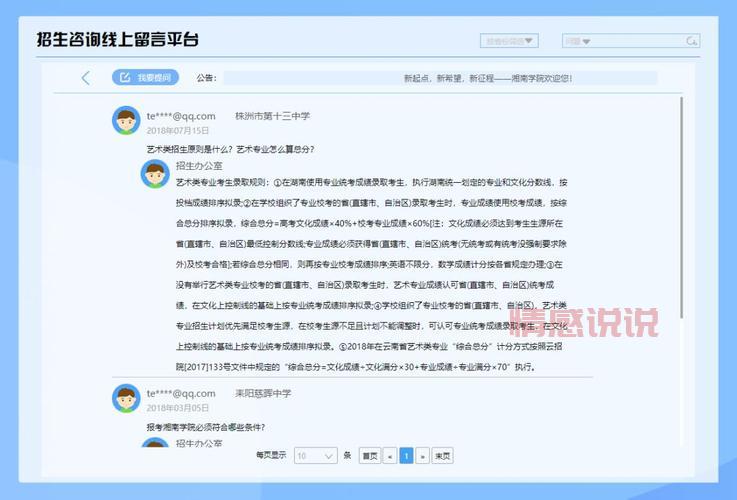Click the date 2018年03月05日
The image size is (737, 500).
click(177, 408)
